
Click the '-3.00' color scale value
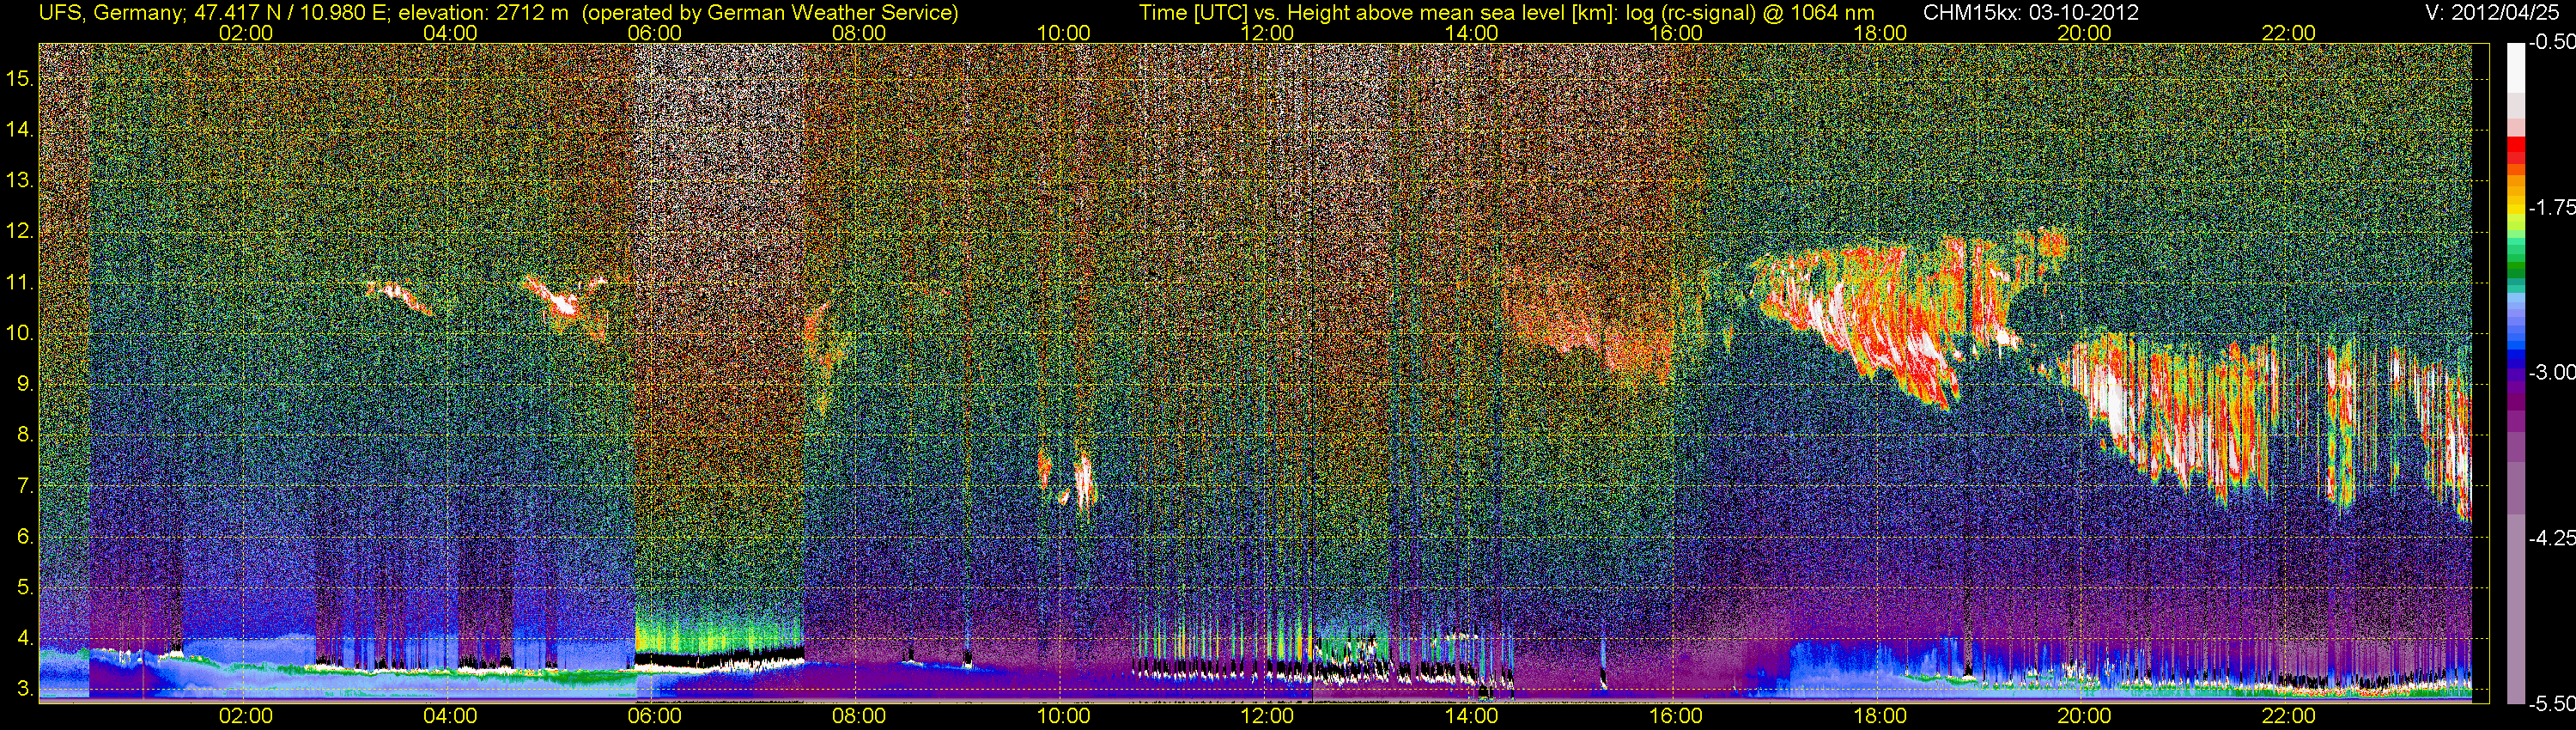(x=2551, y=372)
